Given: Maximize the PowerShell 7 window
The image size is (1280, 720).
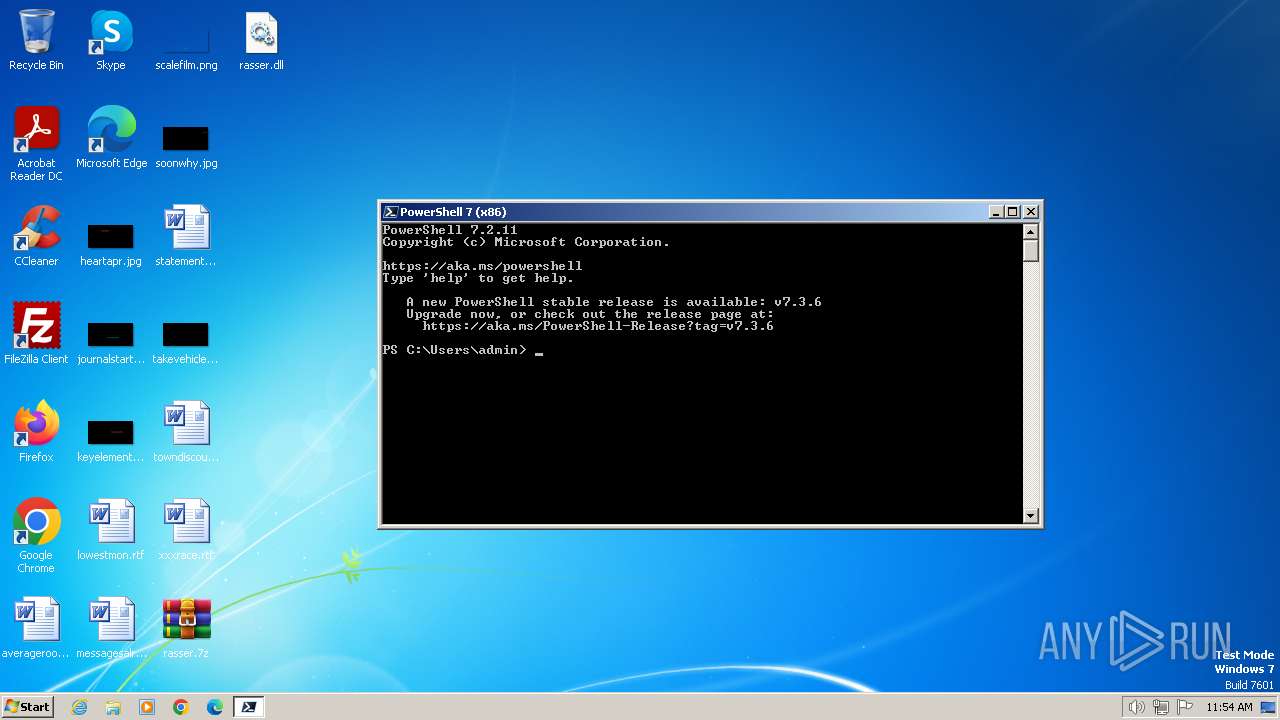Looking at the screenshot, I should tap(1012, 212).
